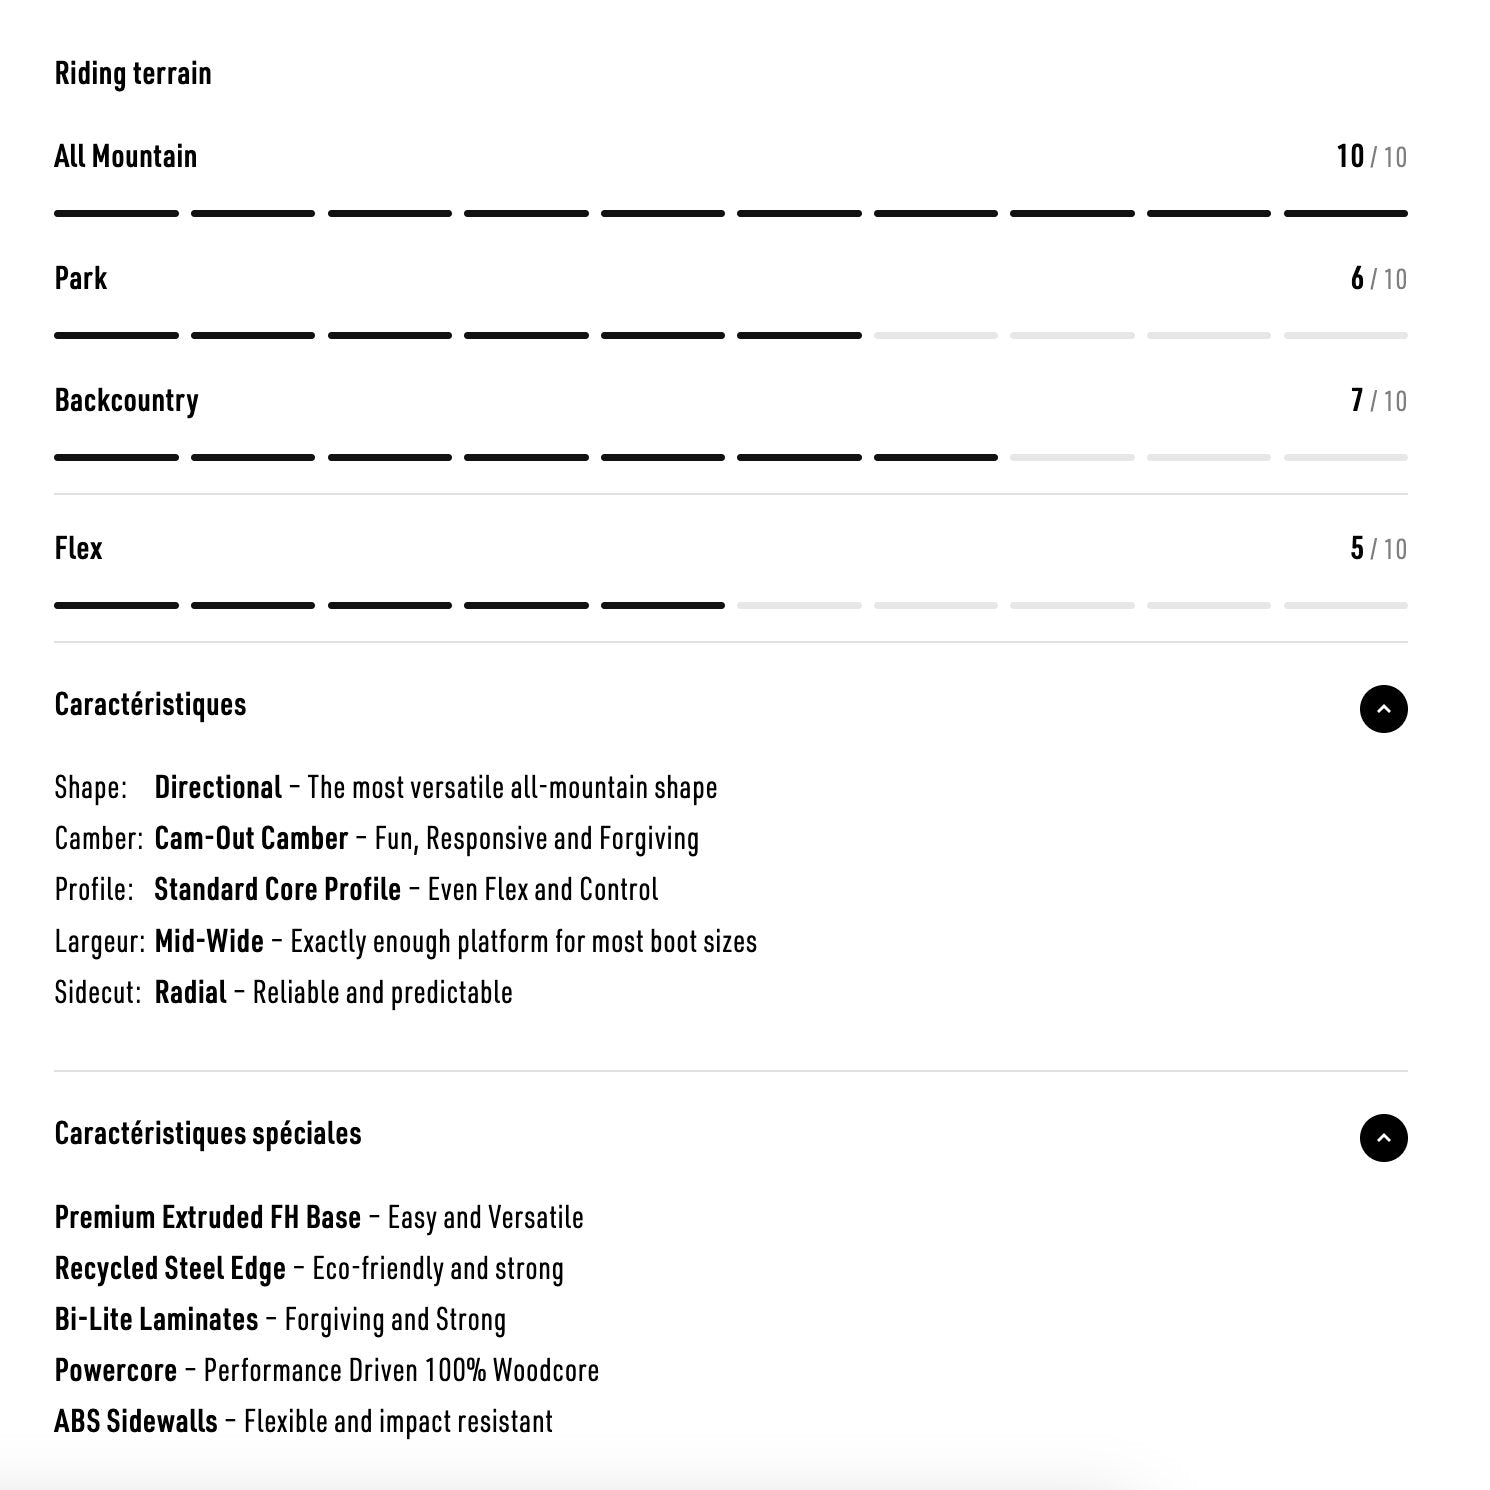
Task: Select the ABS Sidewalls feature text
Action: (x=136, y=1422)
